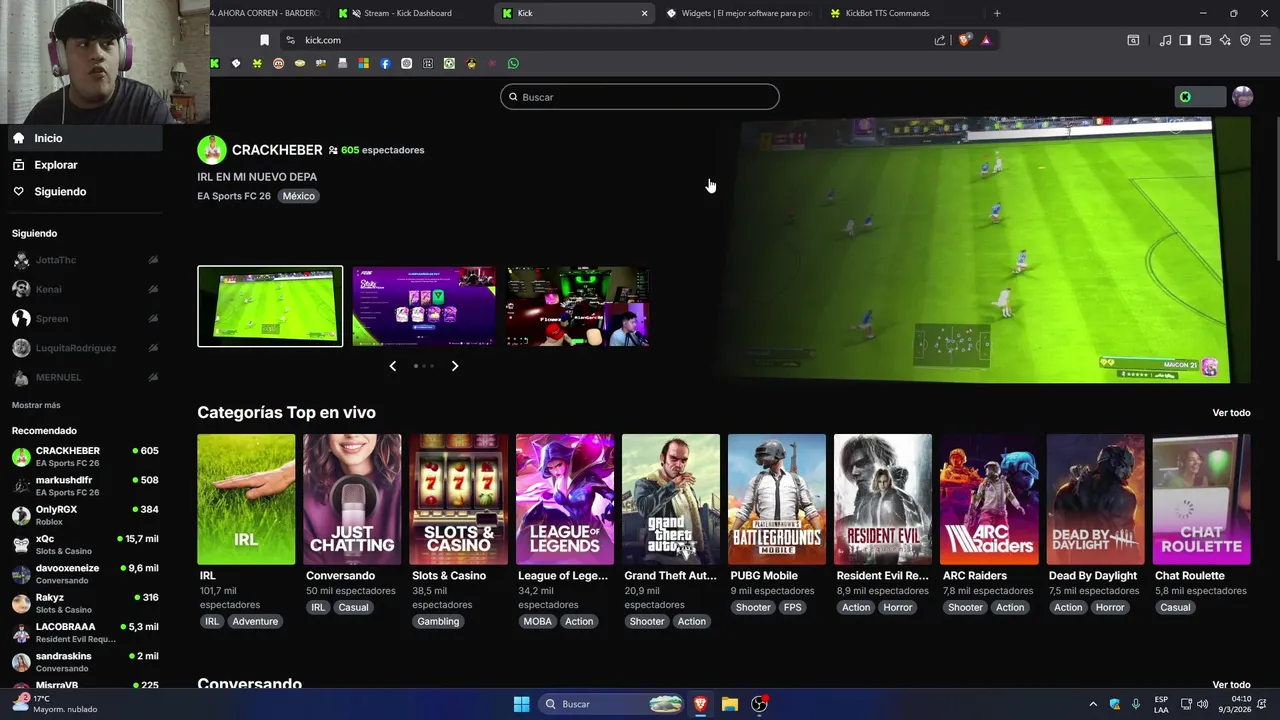Screen dimensions: 1280x720
Task: Expand followed list with Mostrar más
Action: pos(36,405)
